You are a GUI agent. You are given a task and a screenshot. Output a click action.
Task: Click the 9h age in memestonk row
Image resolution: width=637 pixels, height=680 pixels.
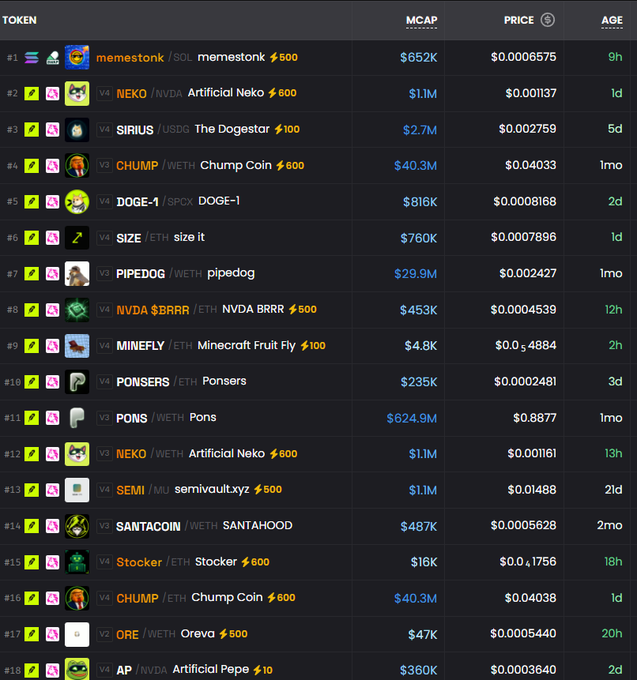click(615, 57)
